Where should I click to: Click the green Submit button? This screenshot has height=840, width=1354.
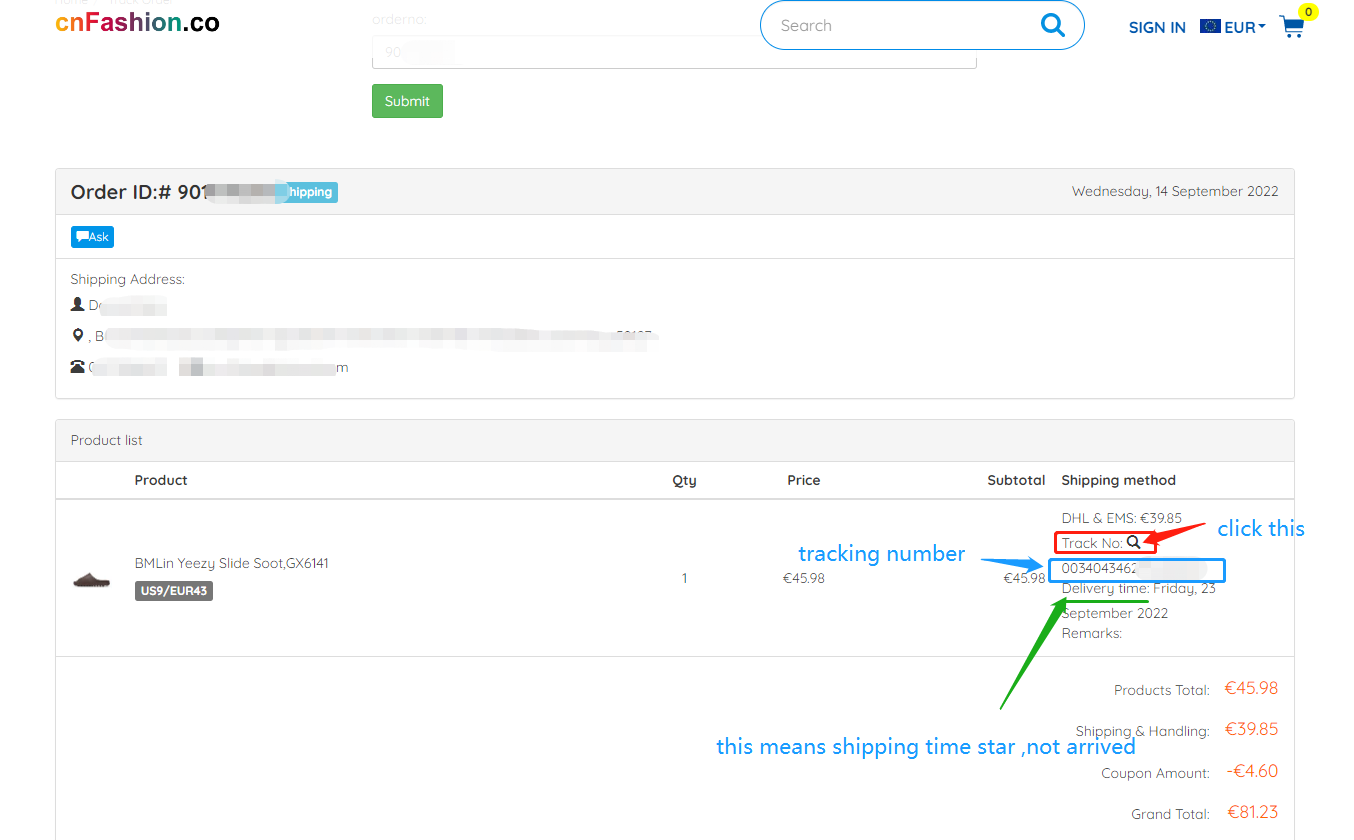pos(407,101)
